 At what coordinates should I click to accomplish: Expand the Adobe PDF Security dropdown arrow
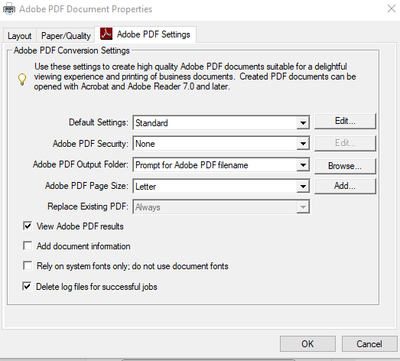[303, 144]
